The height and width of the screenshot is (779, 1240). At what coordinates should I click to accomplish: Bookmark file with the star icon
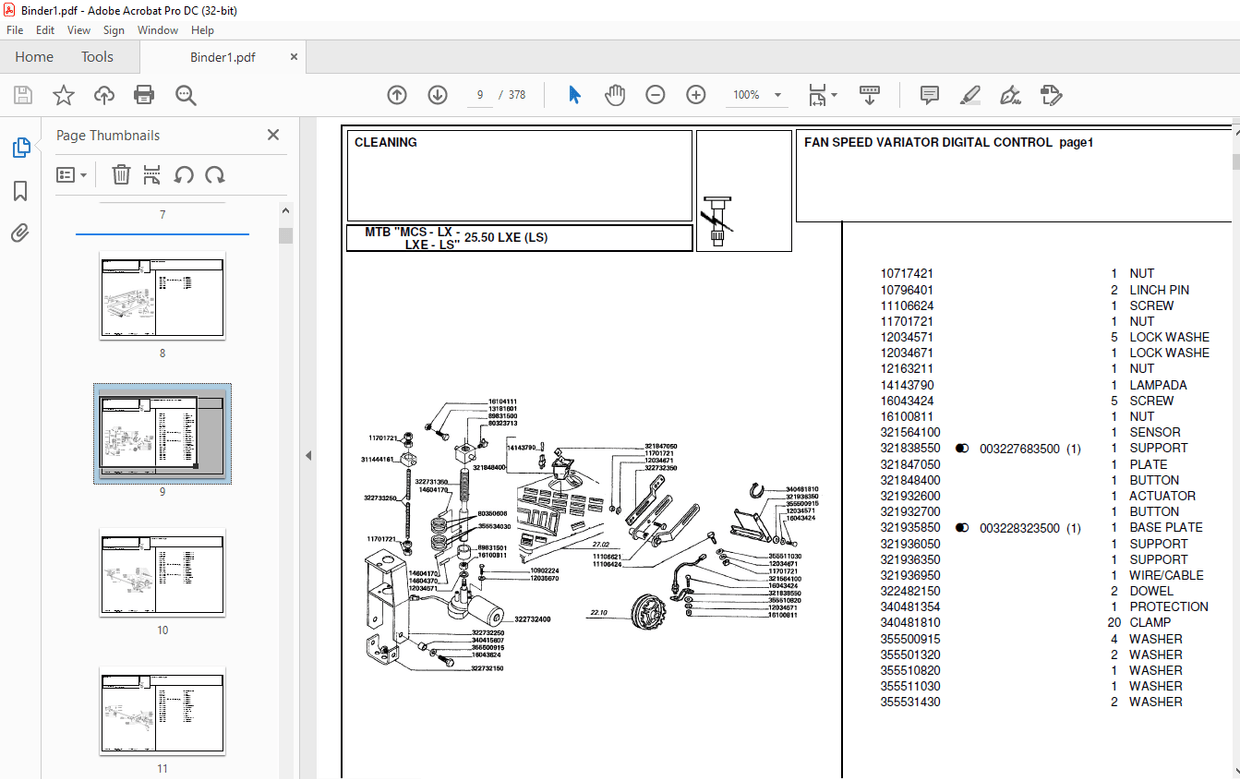[x=63, y=95]
